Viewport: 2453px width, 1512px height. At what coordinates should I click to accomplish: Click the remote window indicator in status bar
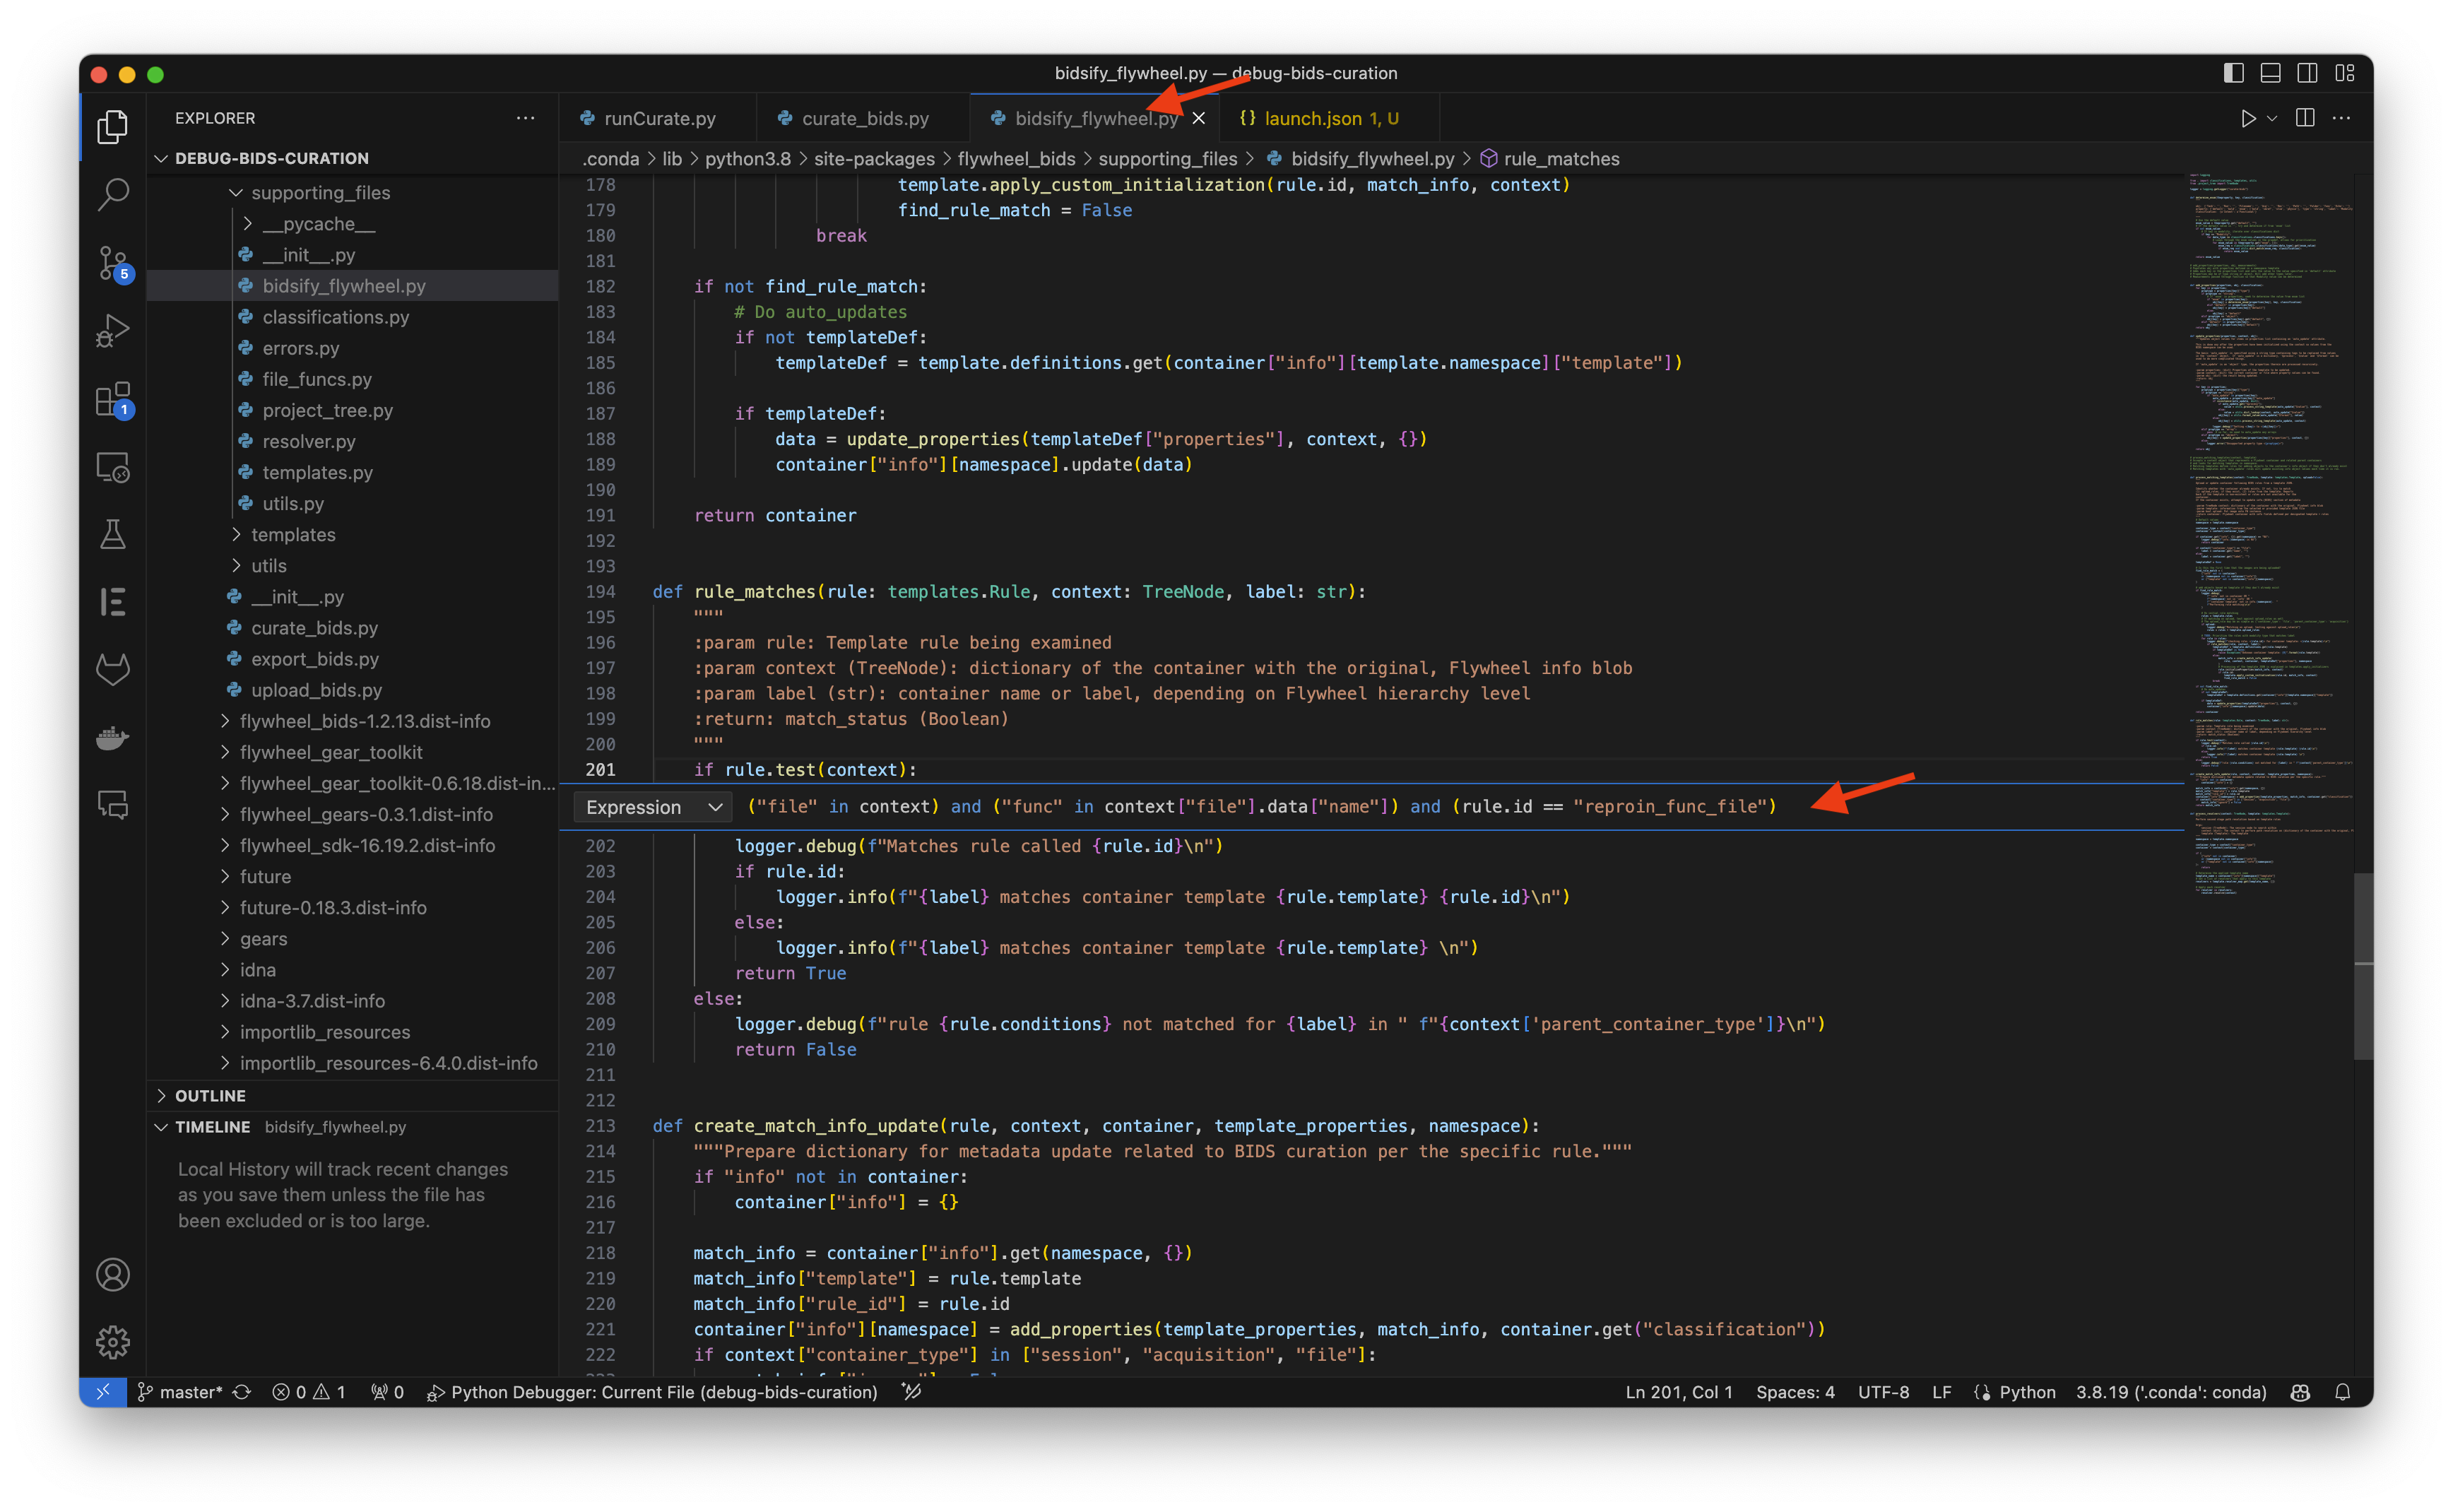(x=103, y=1392)
